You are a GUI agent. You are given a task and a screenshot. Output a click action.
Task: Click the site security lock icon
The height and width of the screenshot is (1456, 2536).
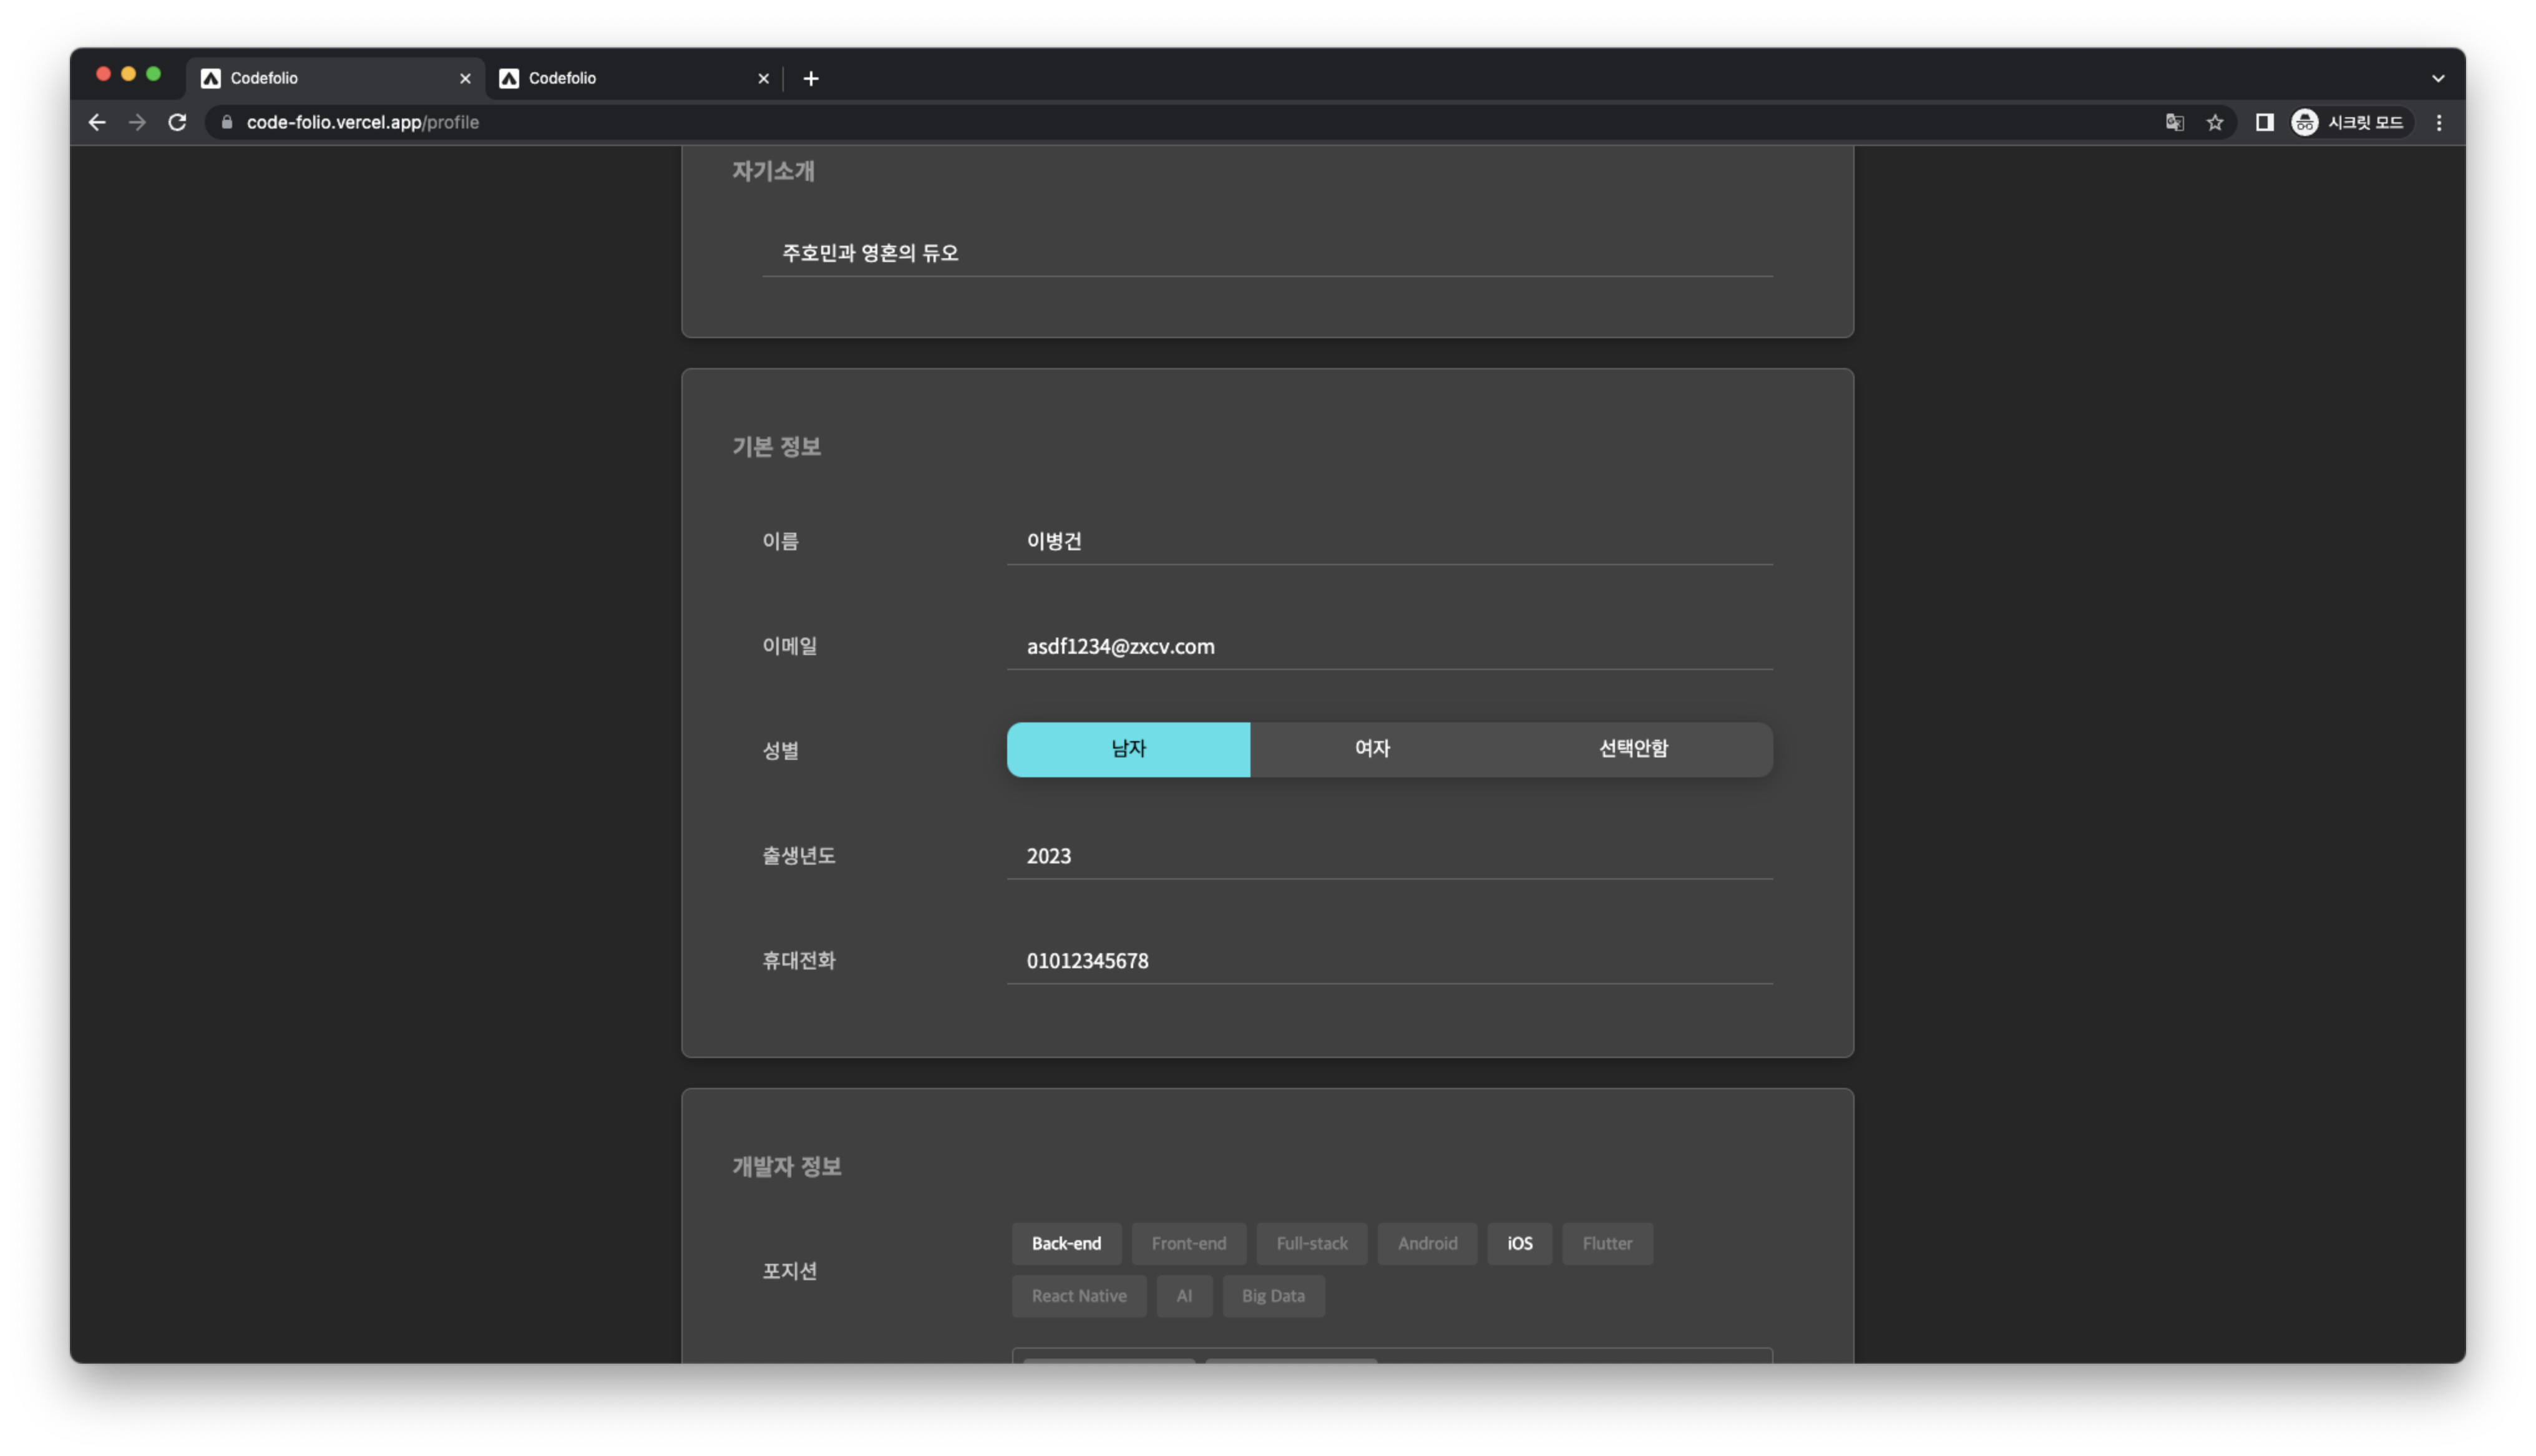click(x=226, y=122)
